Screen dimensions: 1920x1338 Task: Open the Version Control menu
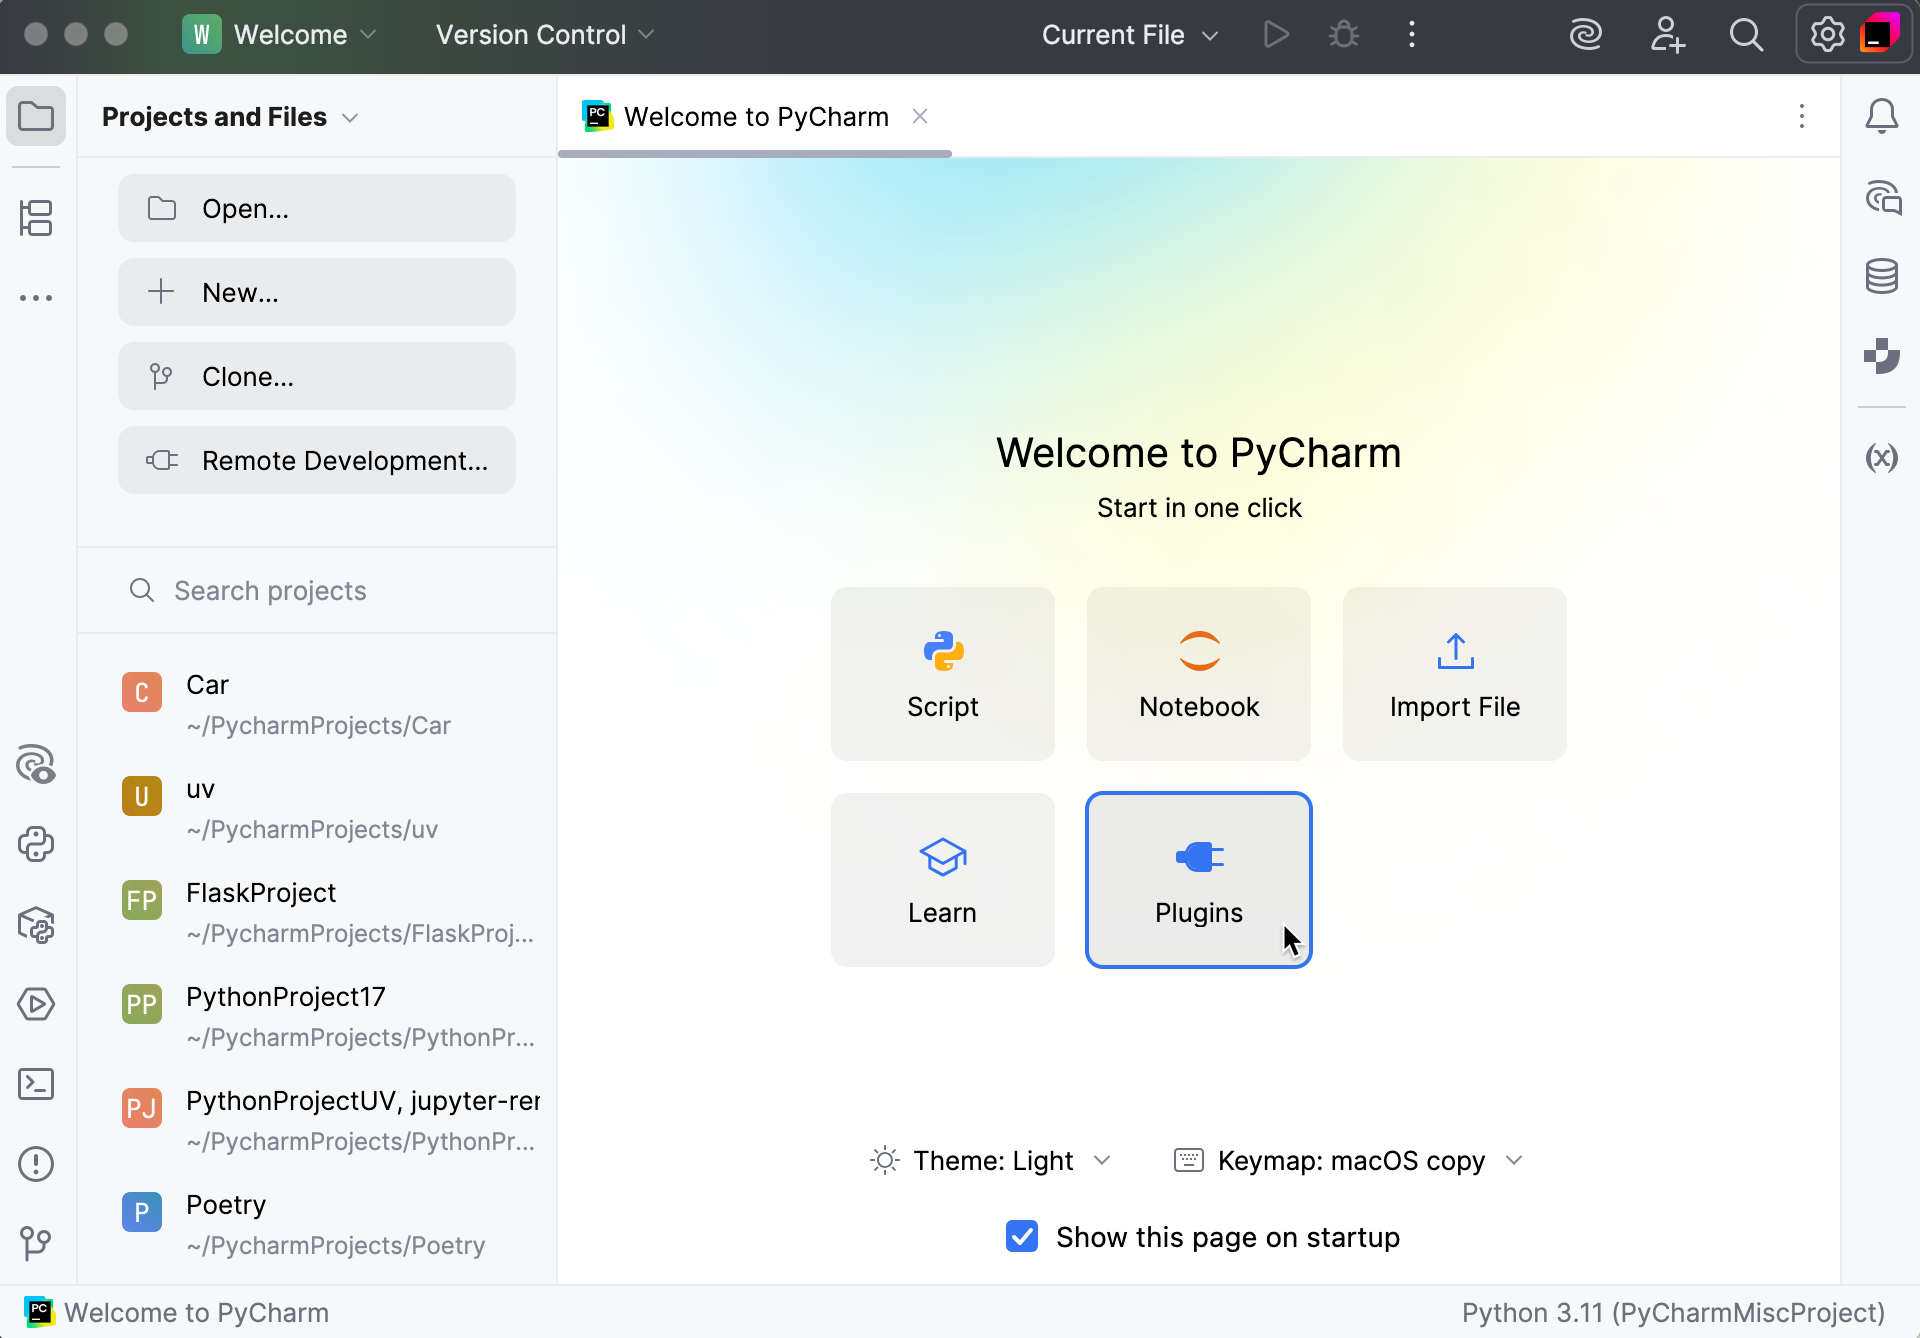pyautogui.click(x=543, y=34)
